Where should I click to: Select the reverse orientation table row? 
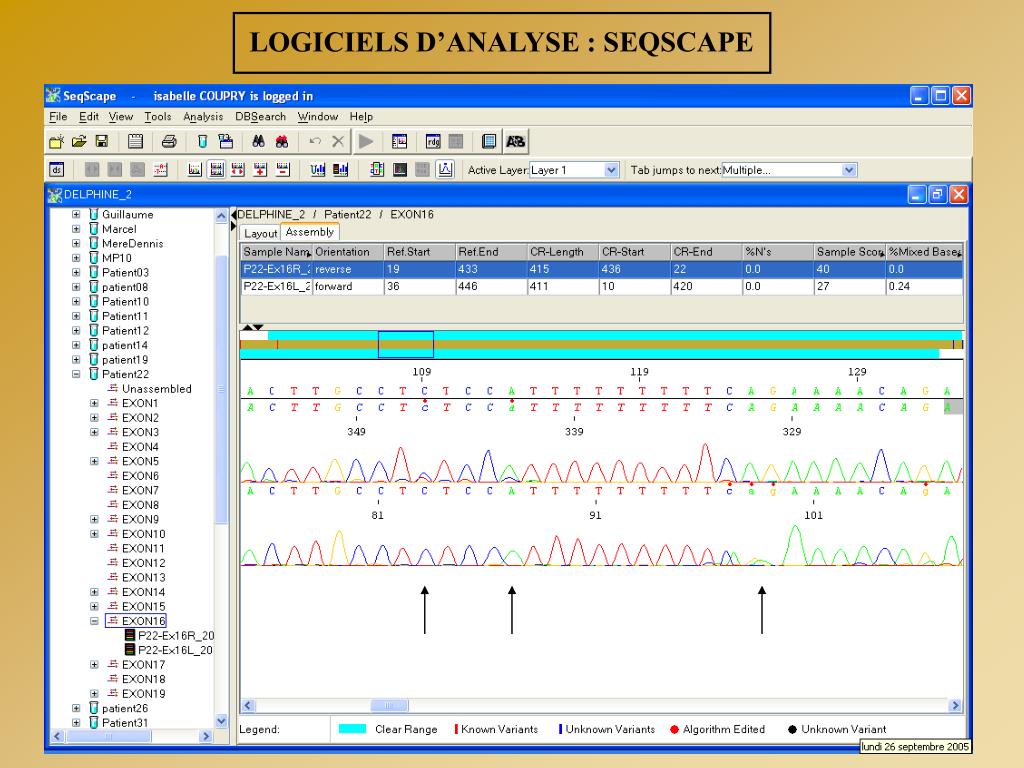601,269
